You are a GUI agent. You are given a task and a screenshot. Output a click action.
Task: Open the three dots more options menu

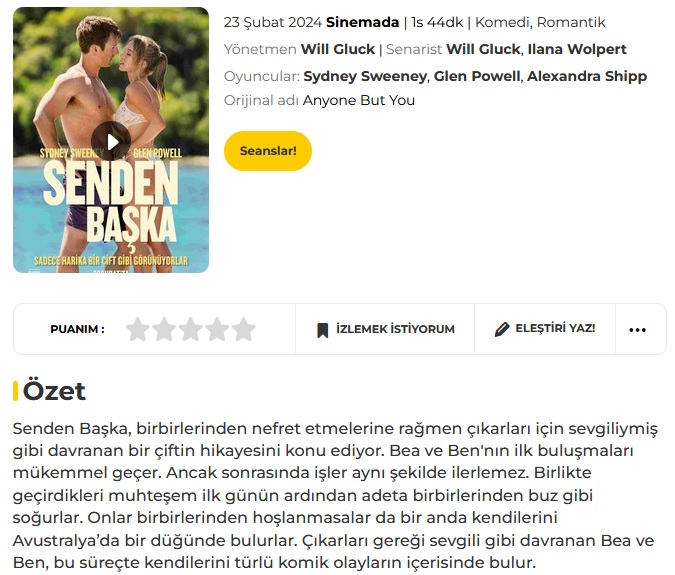click(638, 330)
